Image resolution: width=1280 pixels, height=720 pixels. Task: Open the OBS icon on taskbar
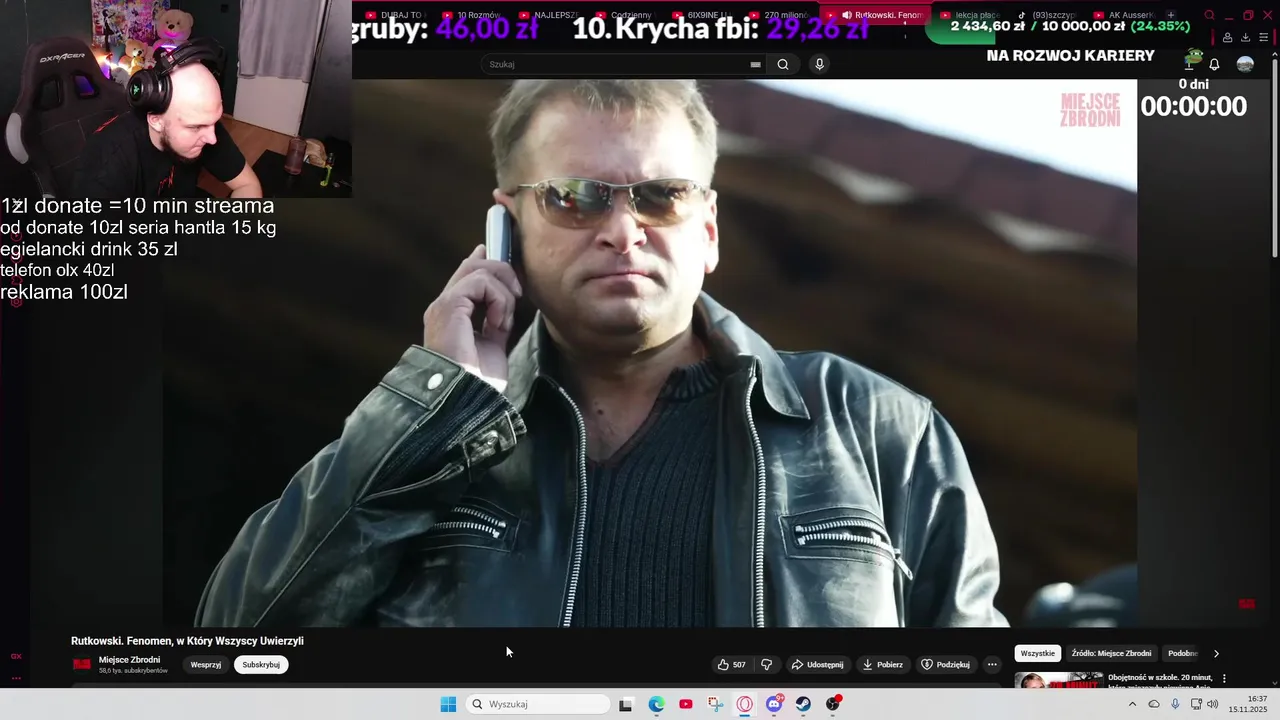pos(833,704)
